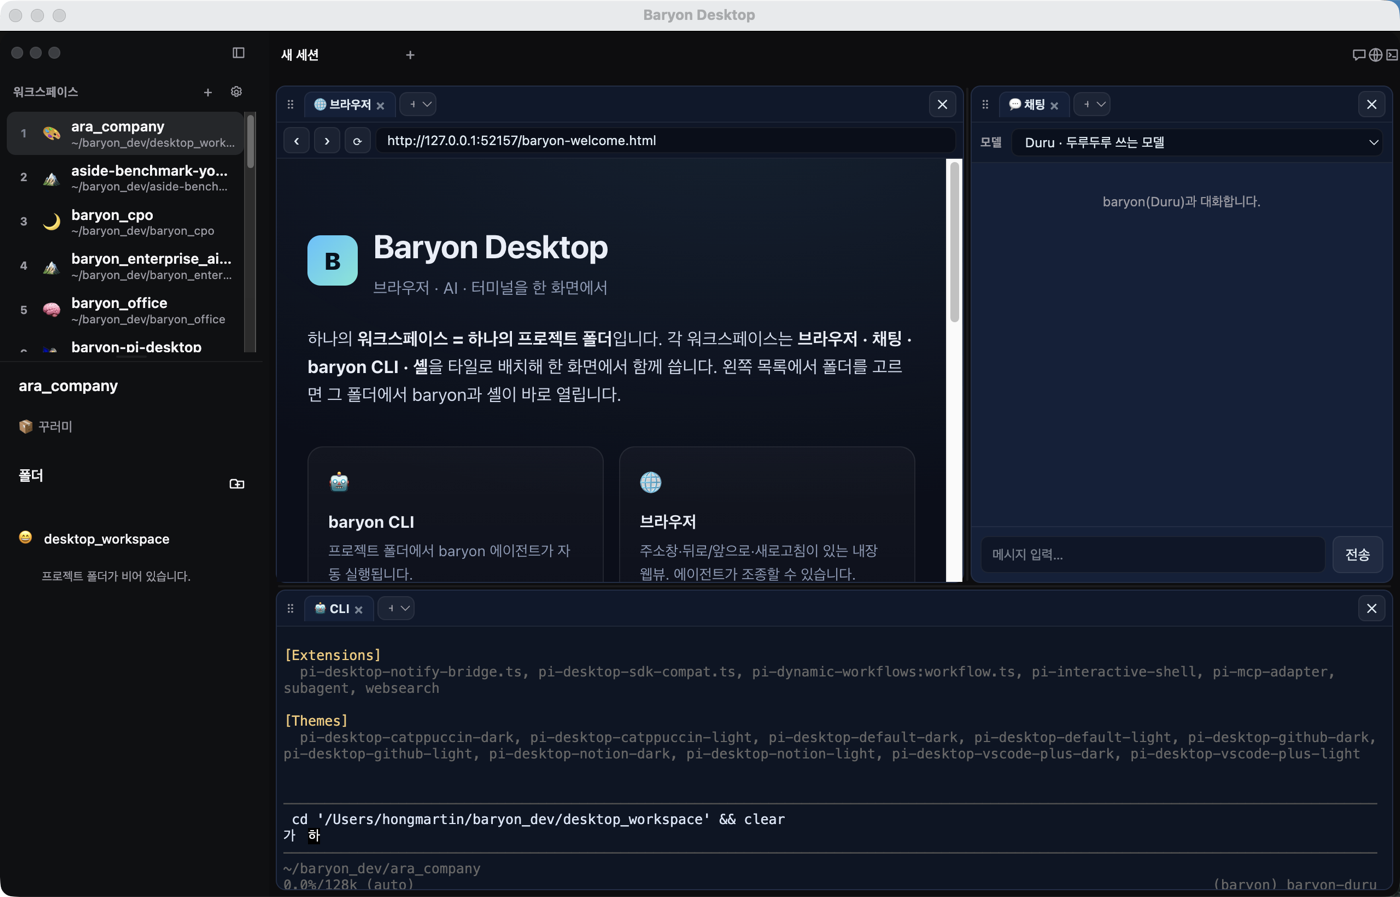Click the 폴더 section heading
The image size is (1400, 897).
[31, 476]
